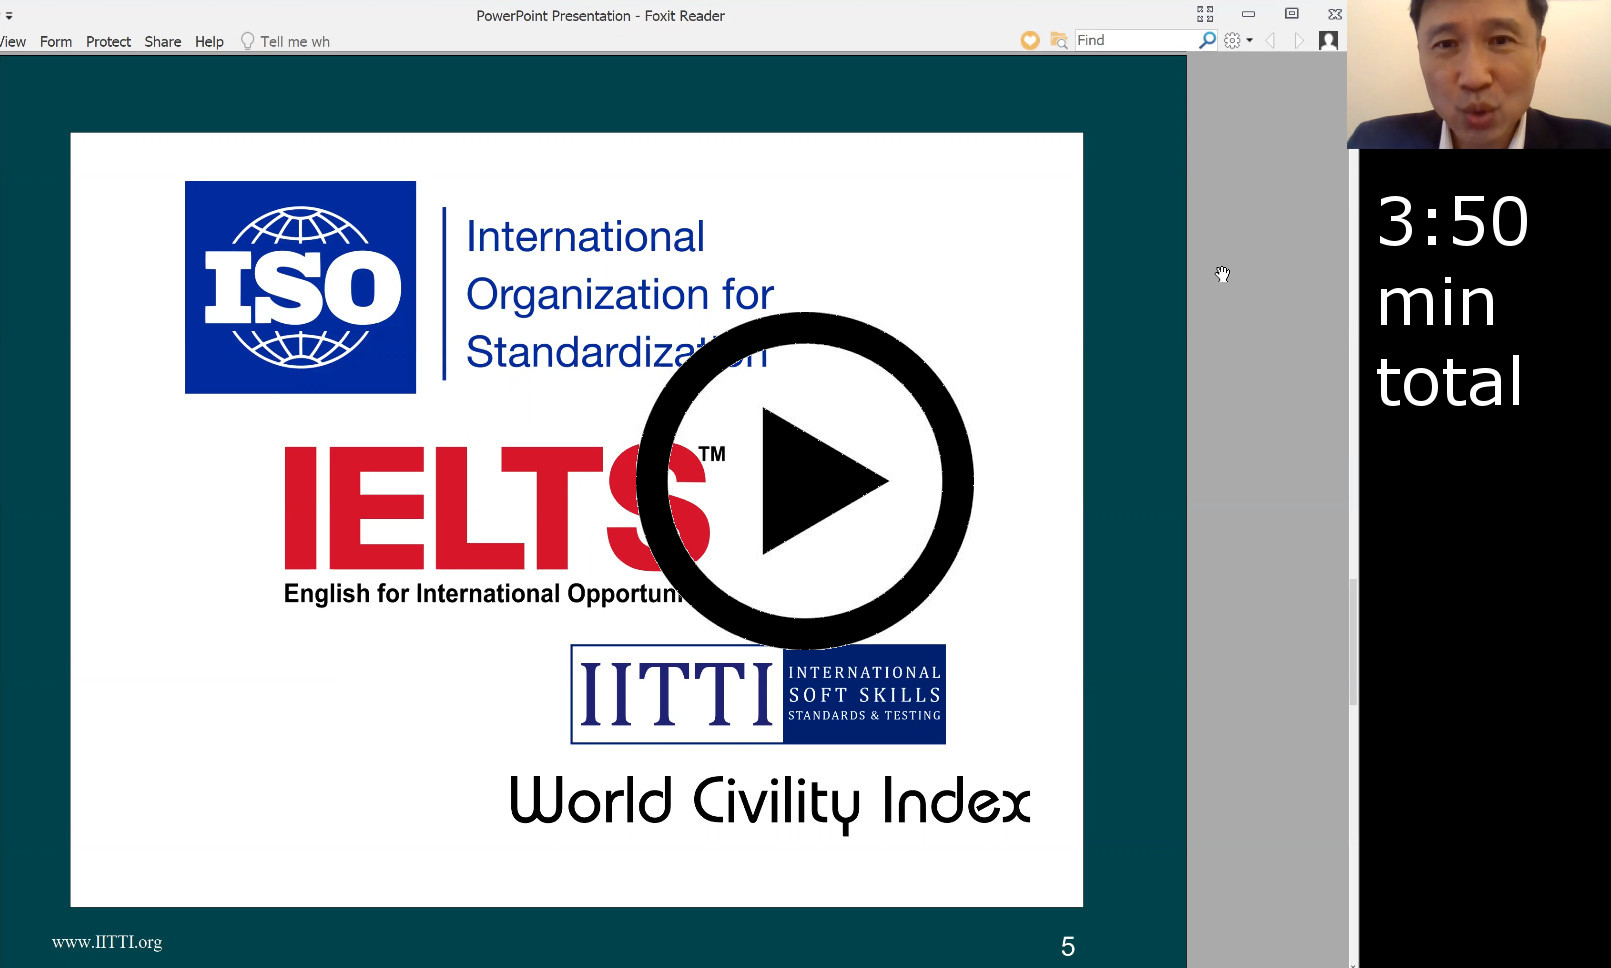Toggle the ribbon fullscreen four-arrows icon
Image resolution: width=1611 pixels, height=968 pixels.
click(1205, 14)
